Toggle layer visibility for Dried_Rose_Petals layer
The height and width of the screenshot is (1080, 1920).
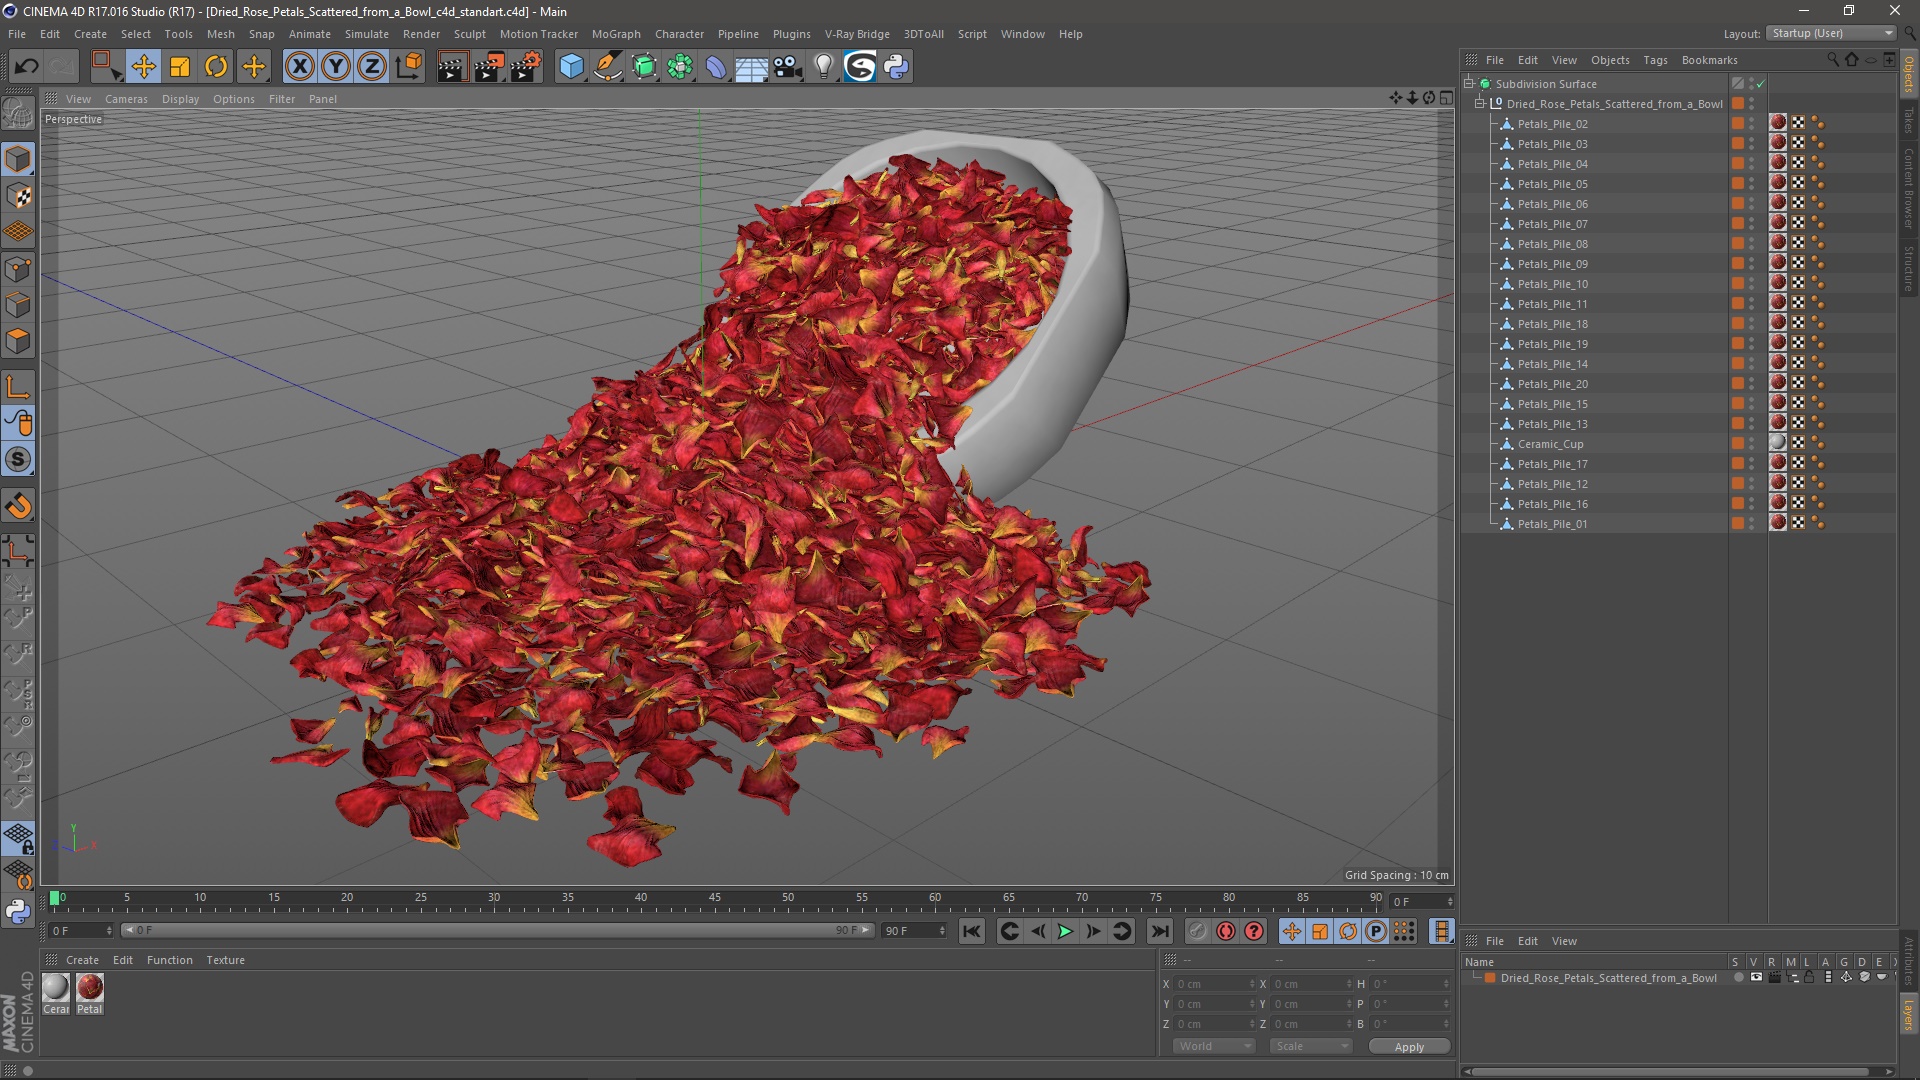[x=1755, y=978]
